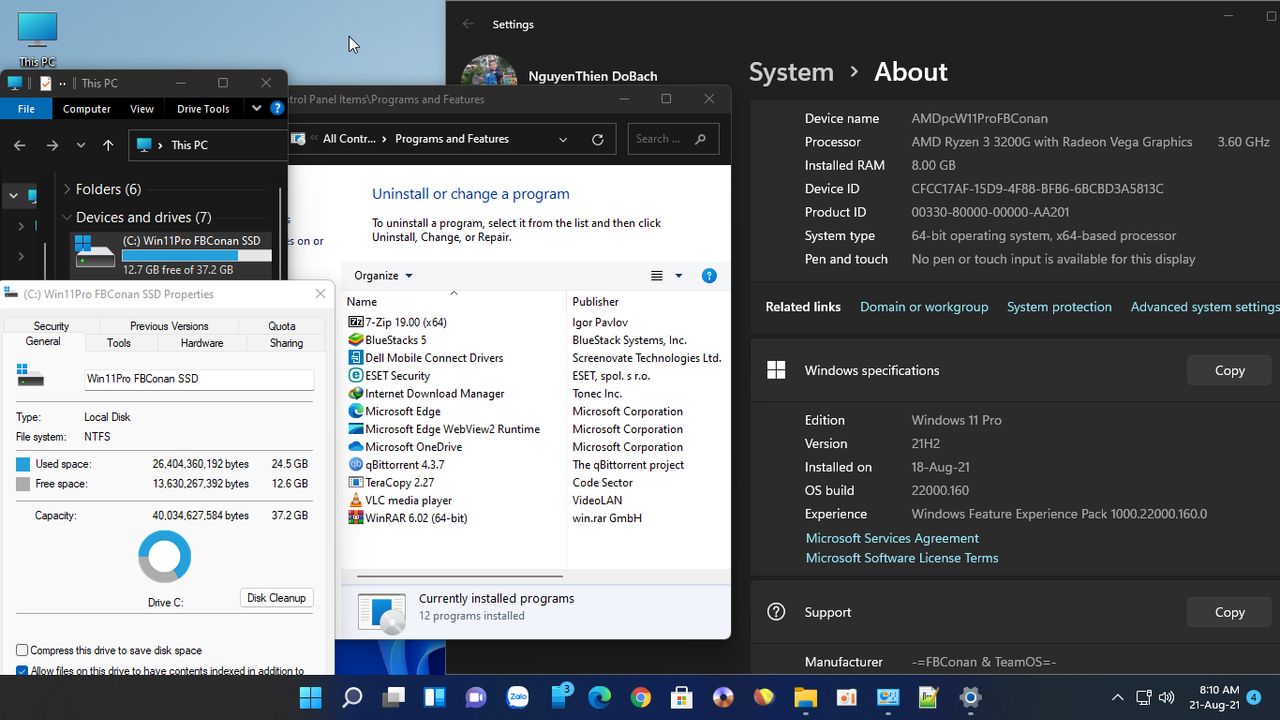The width and height of the screenshot is (1280, 720).
Task: Open Widgets from the taskbar
Action: tap(434, 697)
